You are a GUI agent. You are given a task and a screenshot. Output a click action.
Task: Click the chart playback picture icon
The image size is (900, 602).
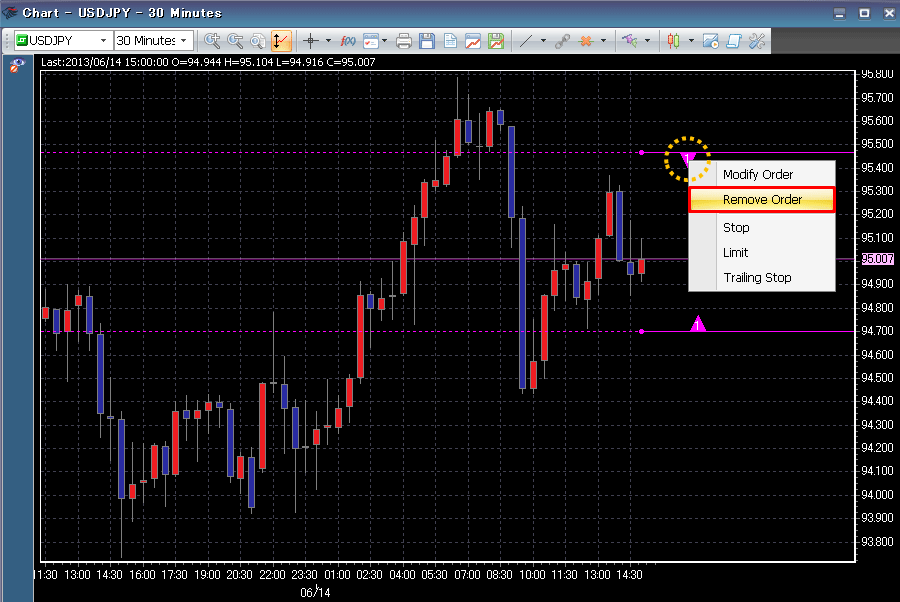point(711,41)
